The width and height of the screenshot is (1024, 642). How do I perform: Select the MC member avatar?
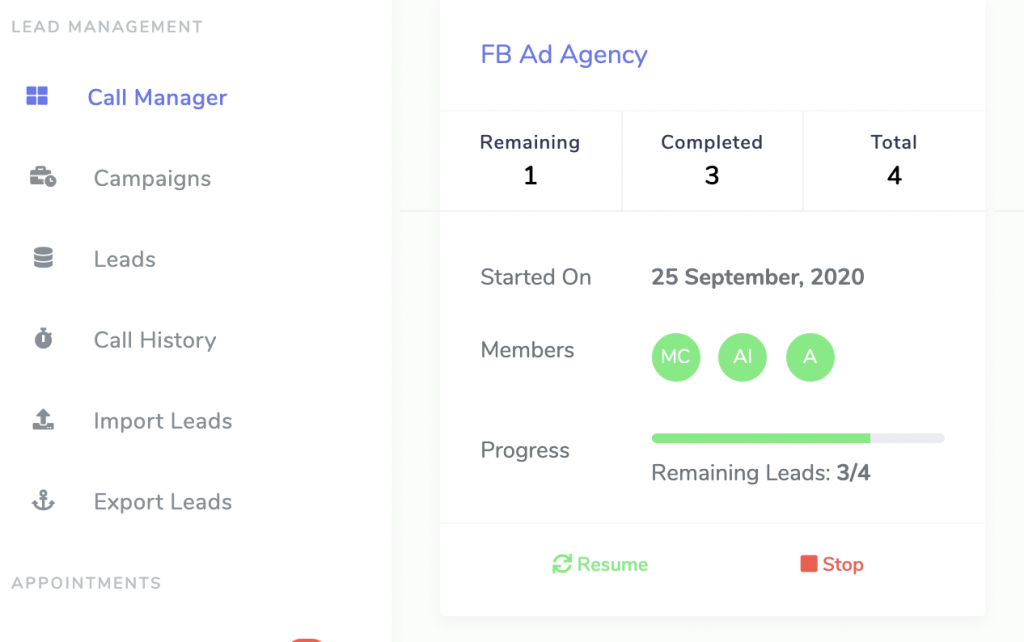click(x=675, y=357)
